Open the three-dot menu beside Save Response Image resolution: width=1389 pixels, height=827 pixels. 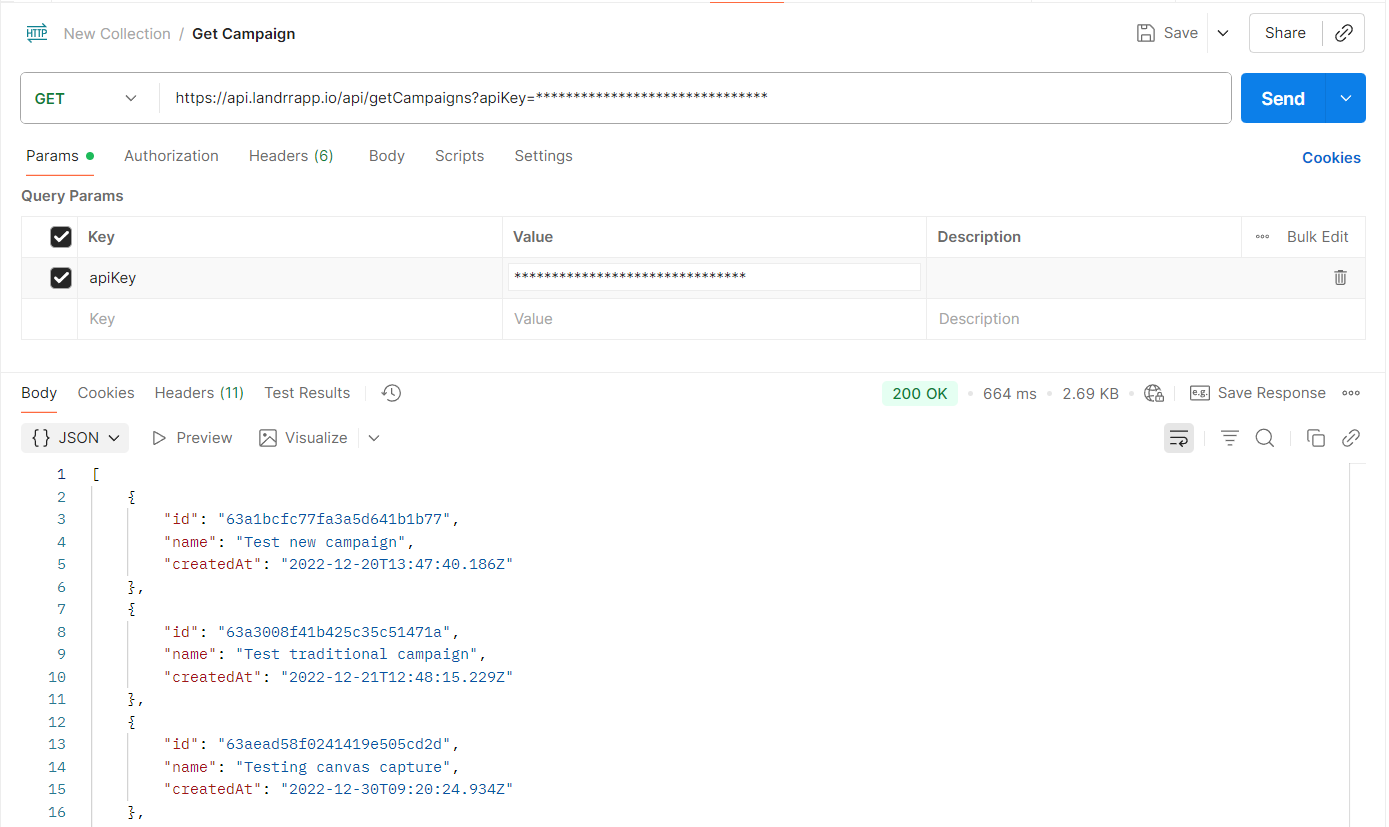click(x=1351, y=393)
